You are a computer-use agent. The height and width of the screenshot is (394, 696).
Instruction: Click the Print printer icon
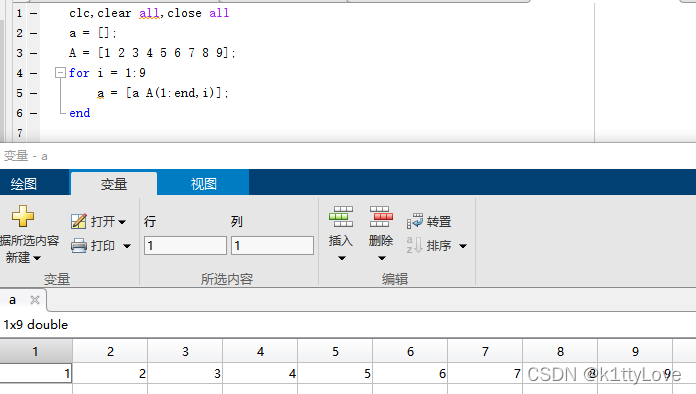(x=79, y=245)
